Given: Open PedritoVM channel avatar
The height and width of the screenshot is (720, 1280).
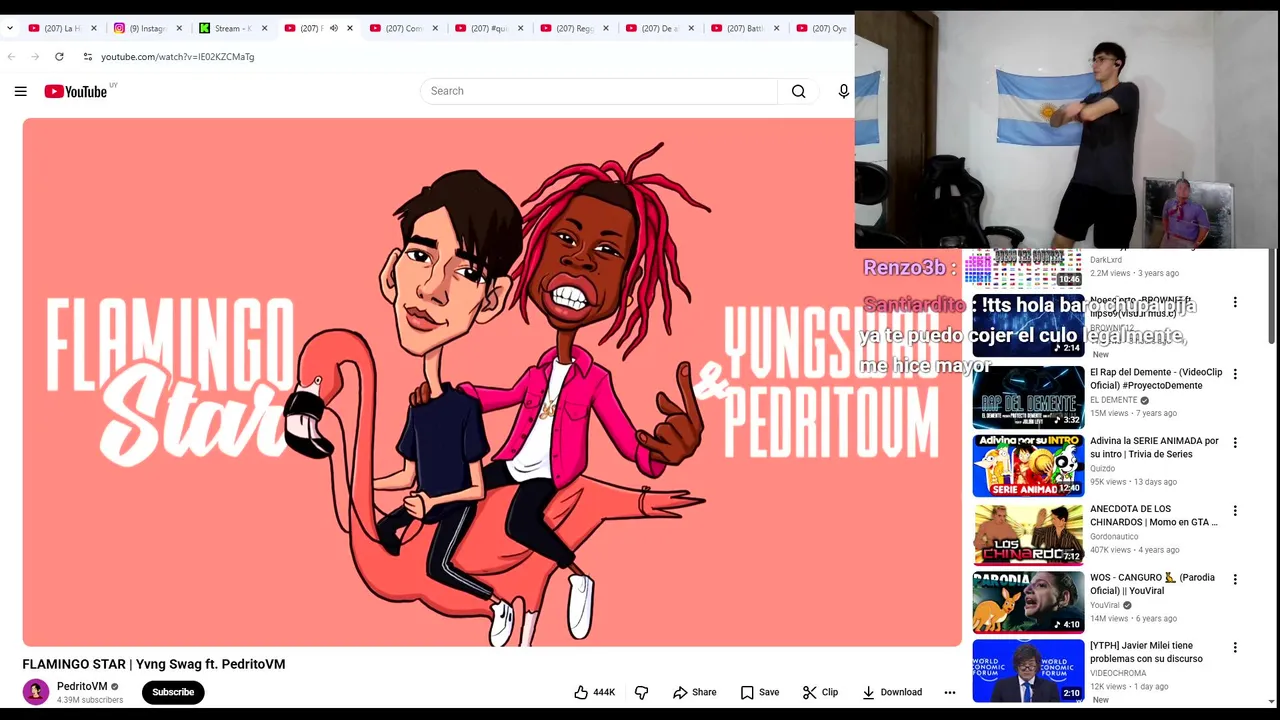Looking at the screenshot, I should (36, 692).
